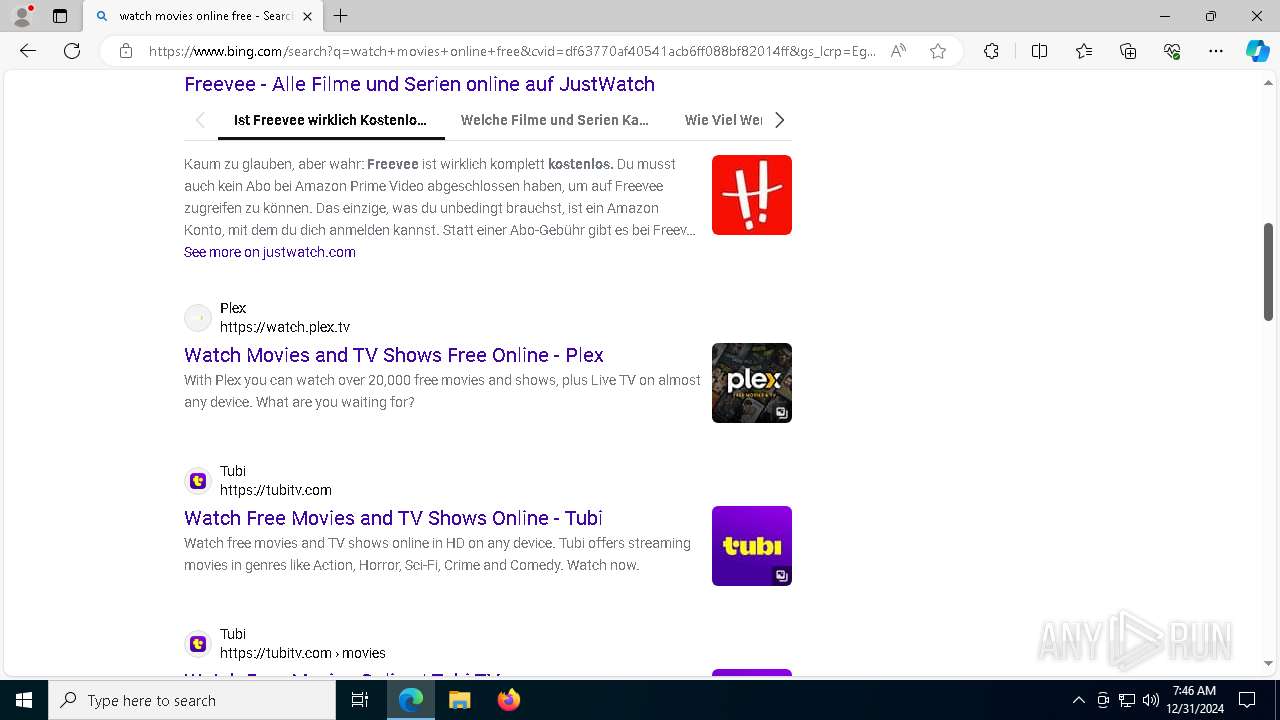This screenshot has height=720, width=1280.
Task: Click the scrollbar up arrow
Action: (1268, 84)
